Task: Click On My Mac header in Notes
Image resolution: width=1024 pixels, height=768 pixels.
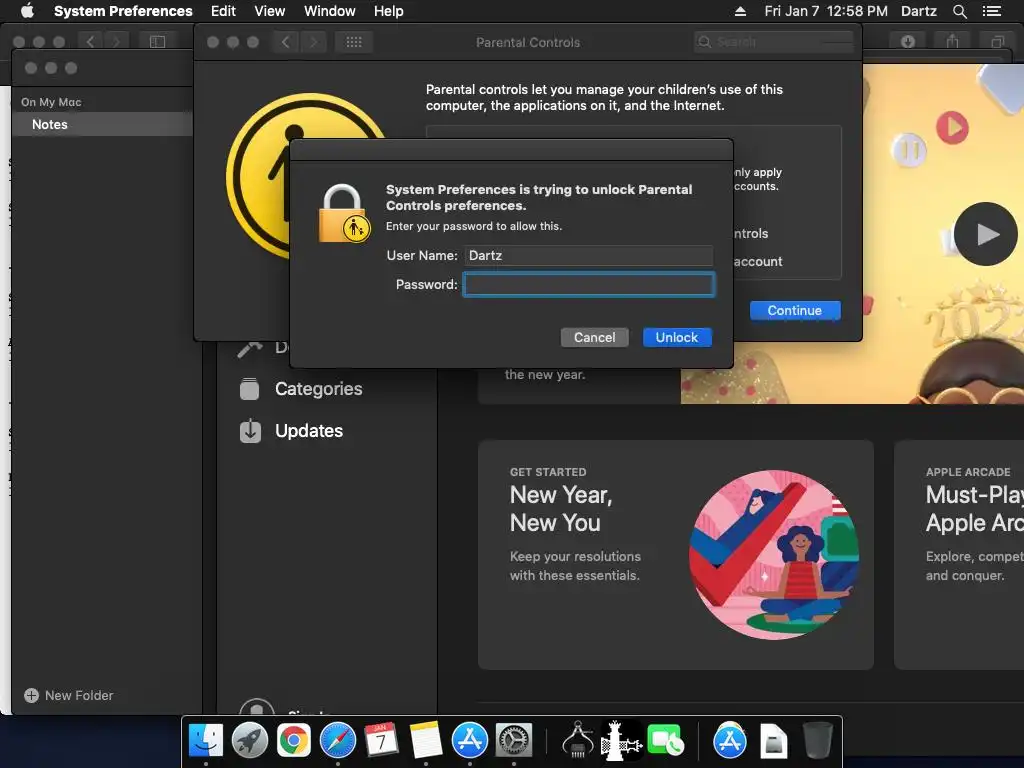Action: 51,102
